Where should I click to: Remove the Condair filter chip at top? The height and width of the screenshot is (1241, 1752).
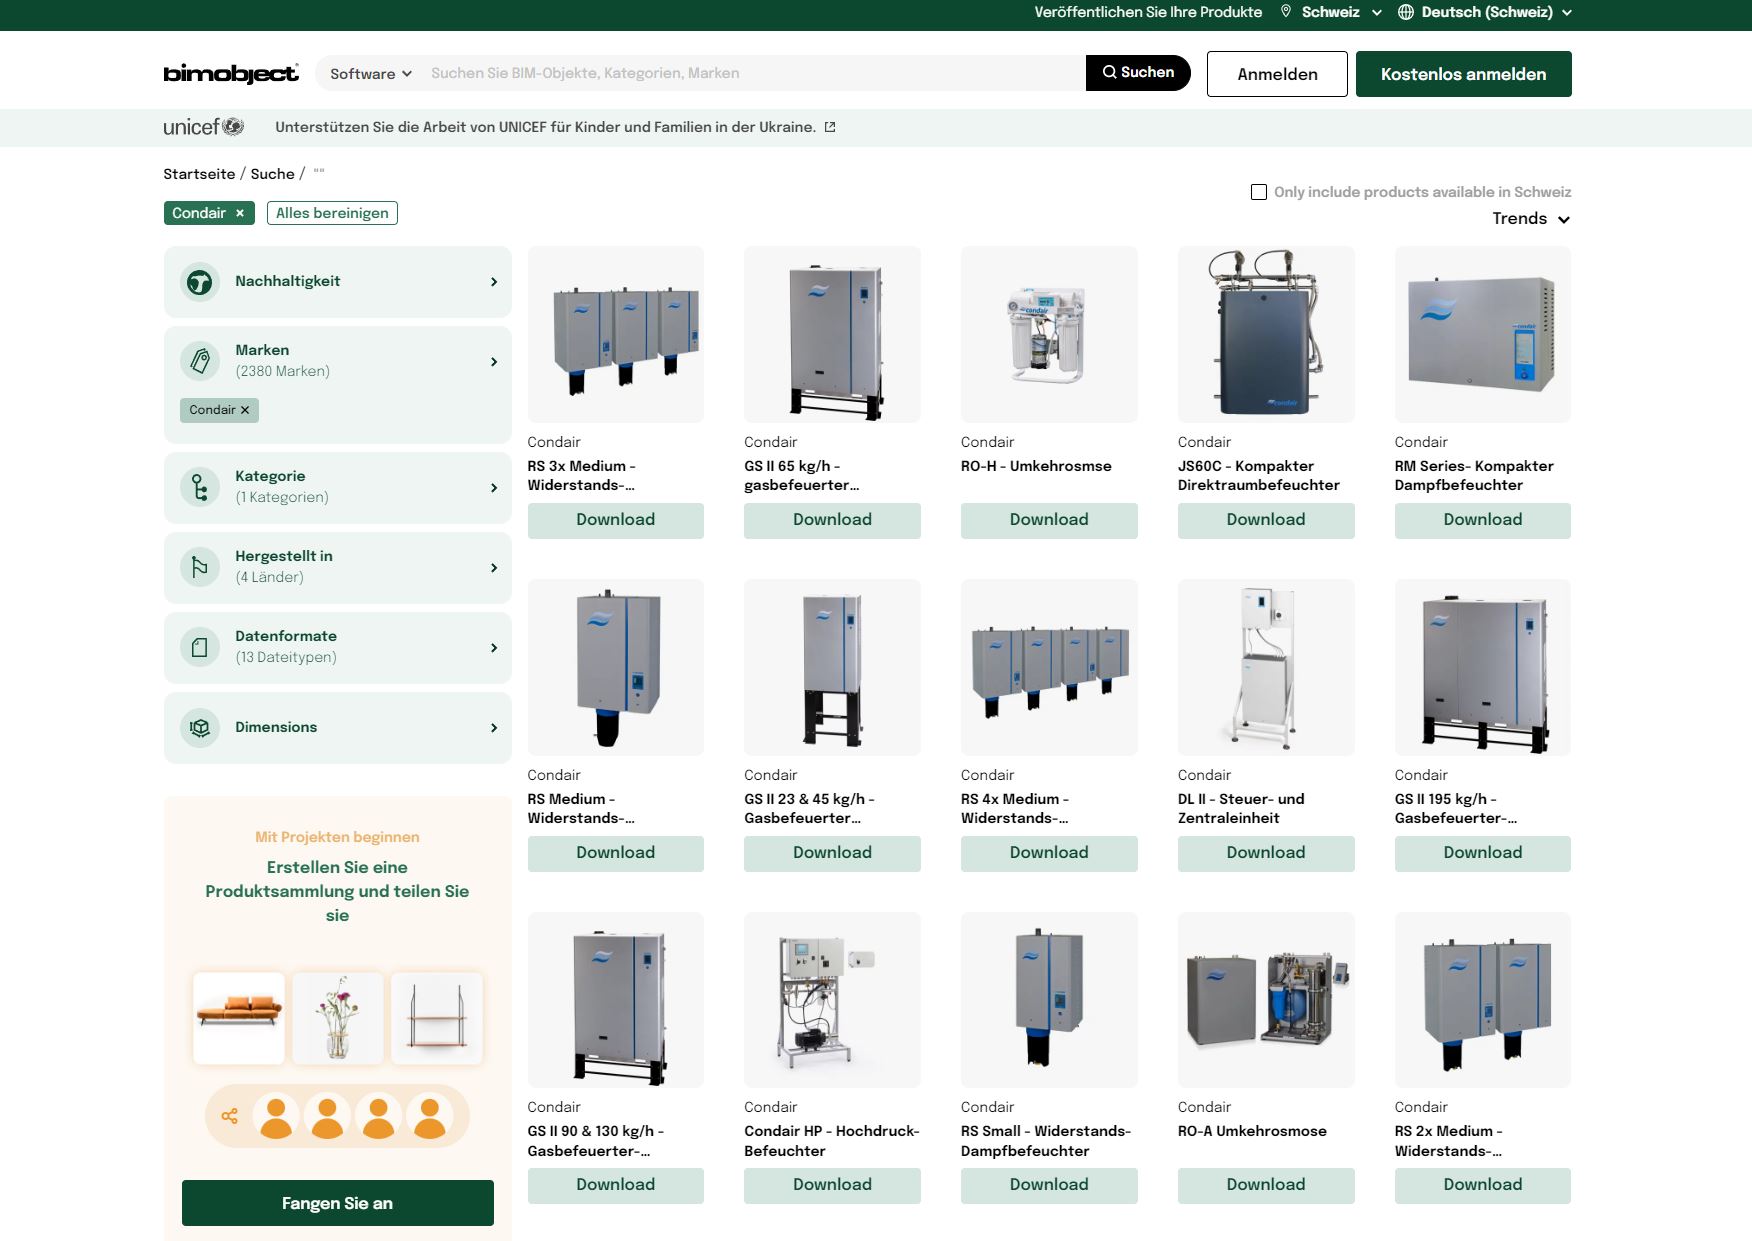(240, 213)
